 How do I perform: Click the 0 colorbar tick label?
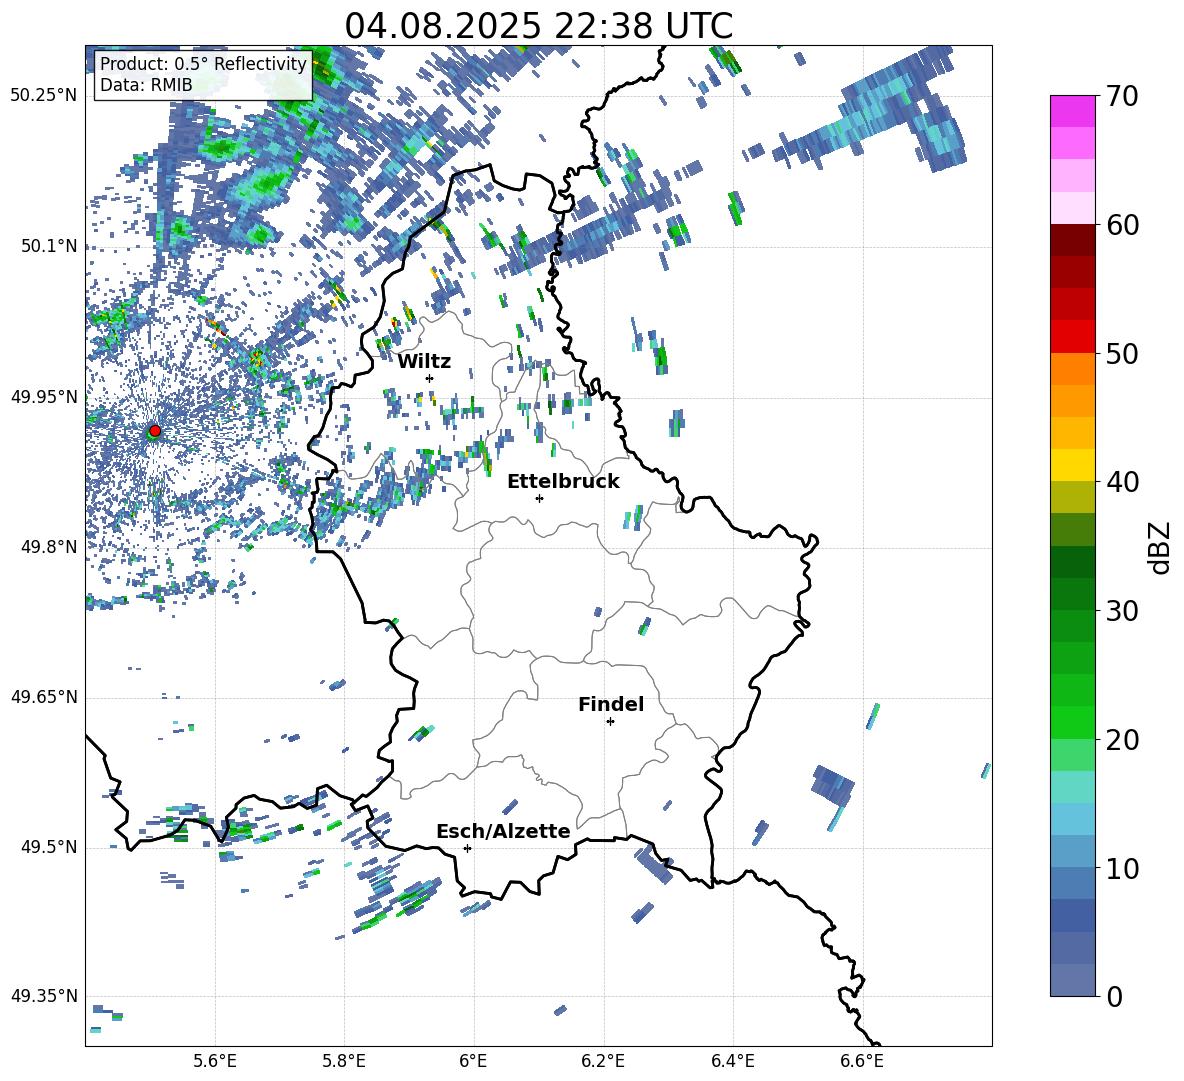click(1114, 996)
